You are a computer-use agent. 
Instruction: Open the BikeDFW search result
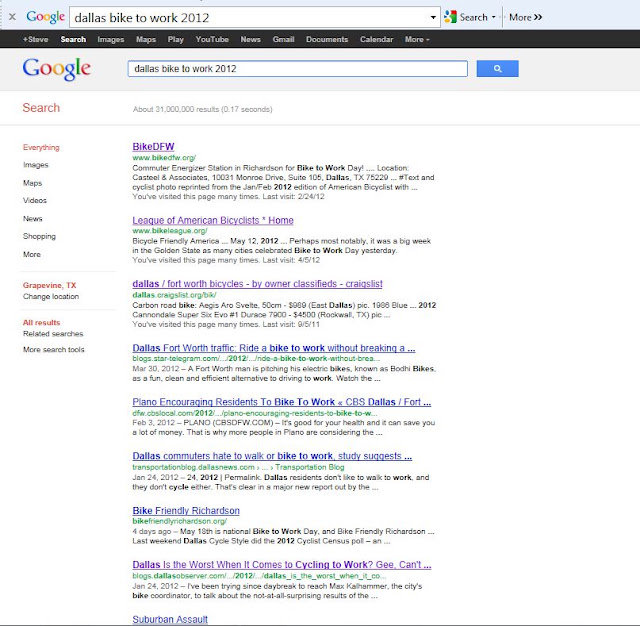pyautogui.click(x=153, y=147)
